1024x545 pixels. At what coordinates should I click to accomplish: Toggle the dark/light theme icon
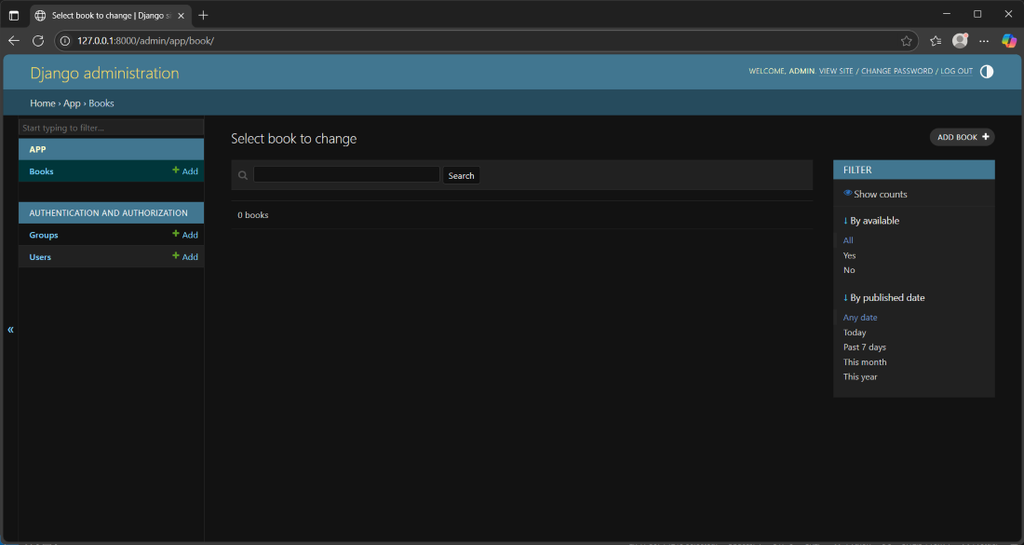[986, 71]
